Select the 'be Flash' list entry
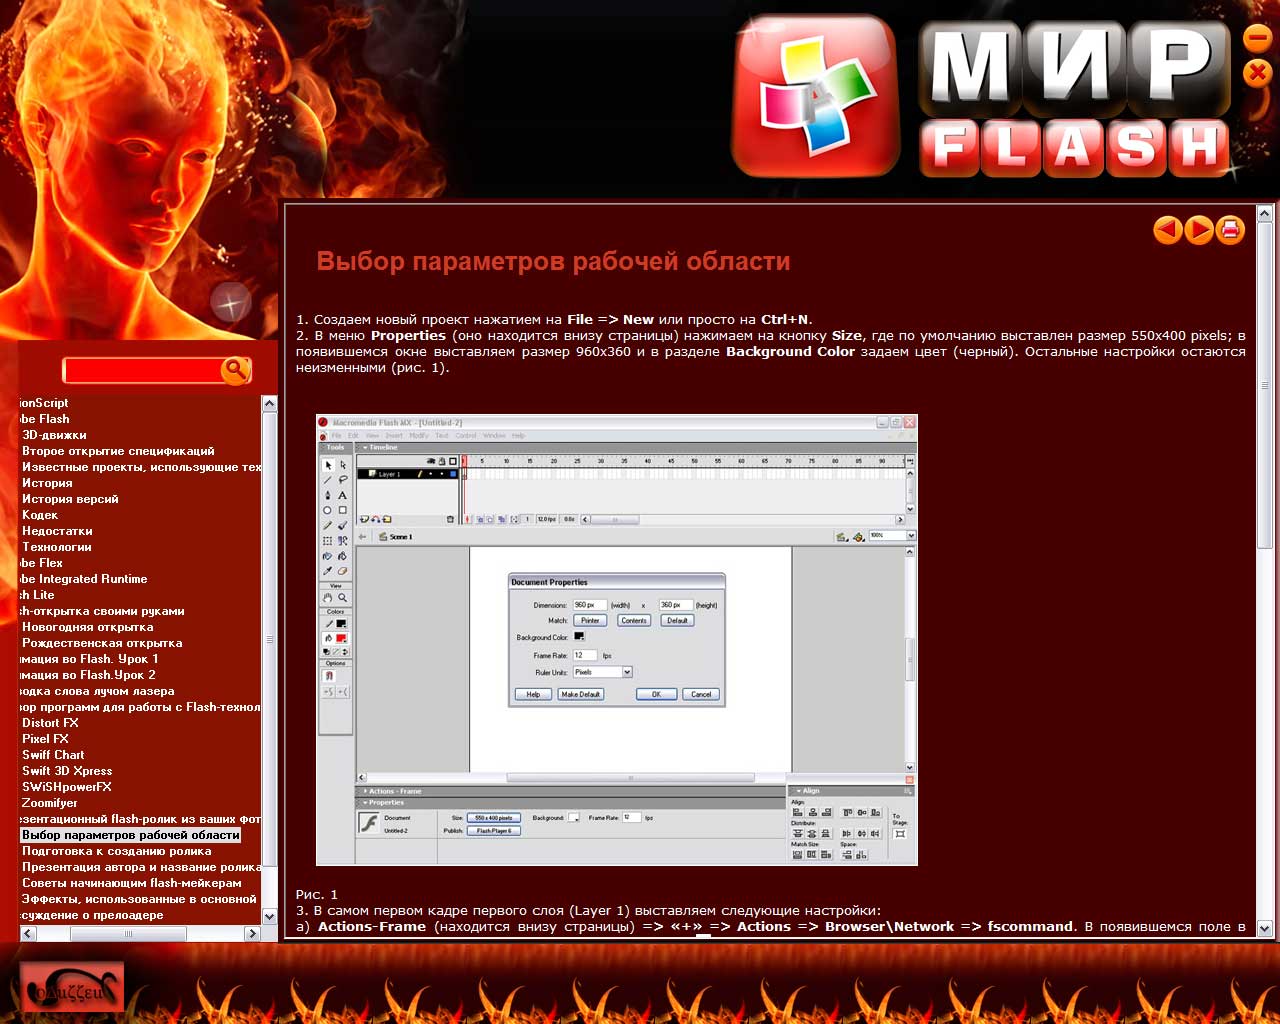This screenshot has height=1024, width=1280. point(45,419)
